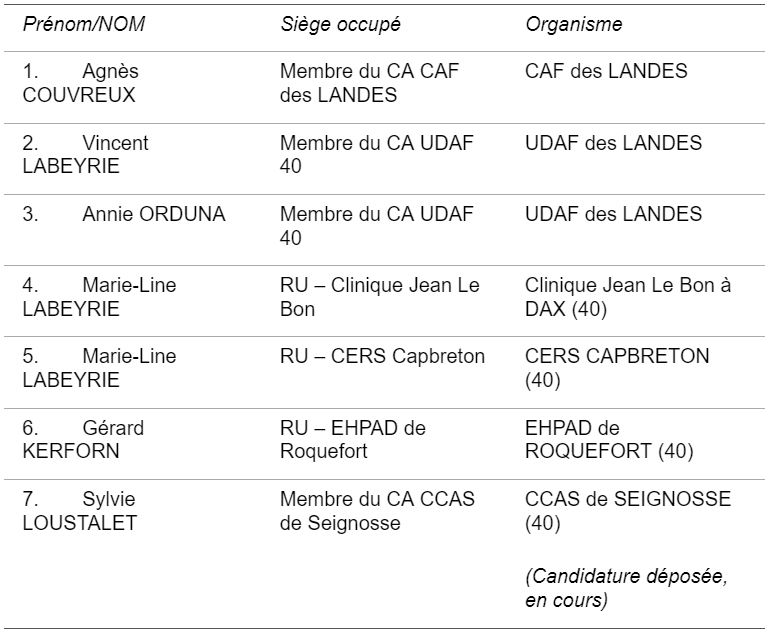Click the 'Prénom/NOM' column header
Screen dimensions: 770x634
click(84, 25)
